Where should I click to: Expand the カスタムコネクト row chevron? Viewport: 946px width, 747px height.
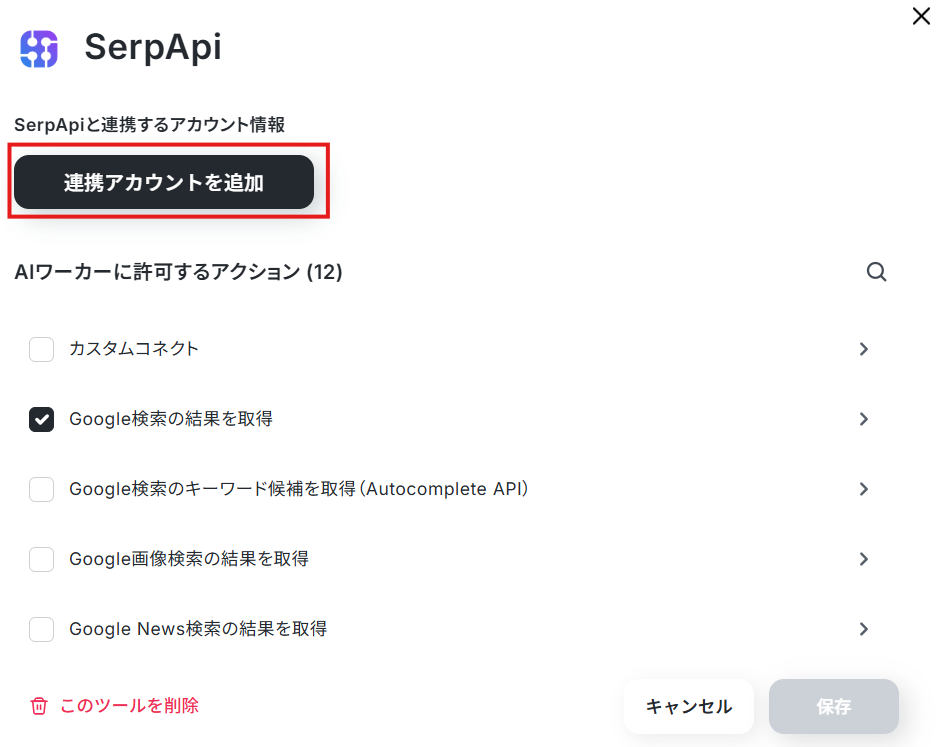click(863, 349)
